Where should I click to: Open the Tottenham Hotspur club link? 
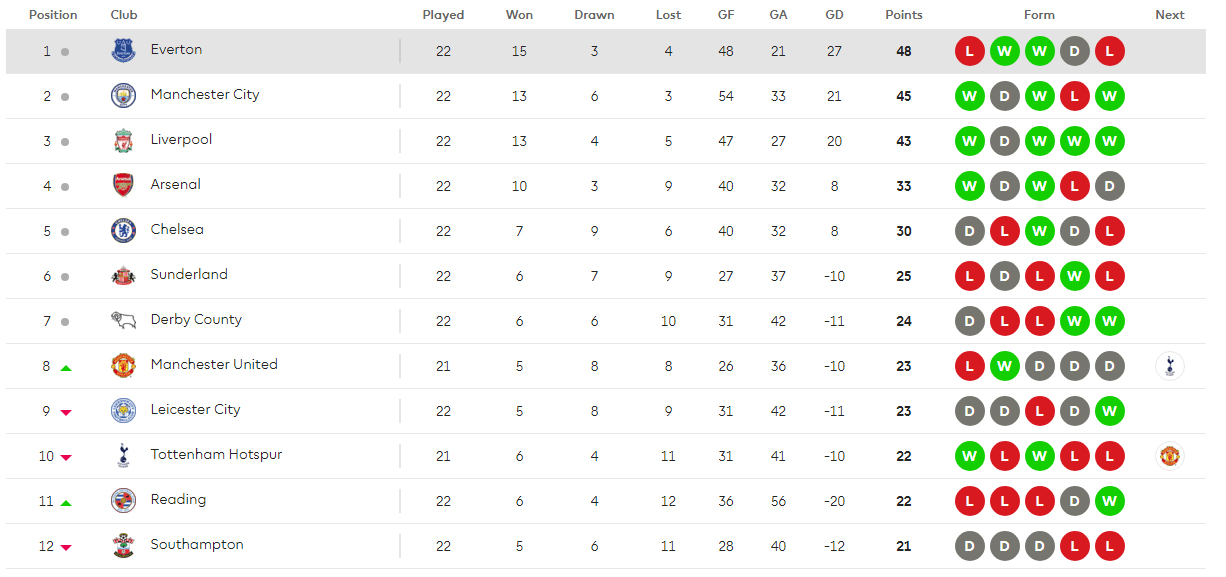click(x=216, y=455)
